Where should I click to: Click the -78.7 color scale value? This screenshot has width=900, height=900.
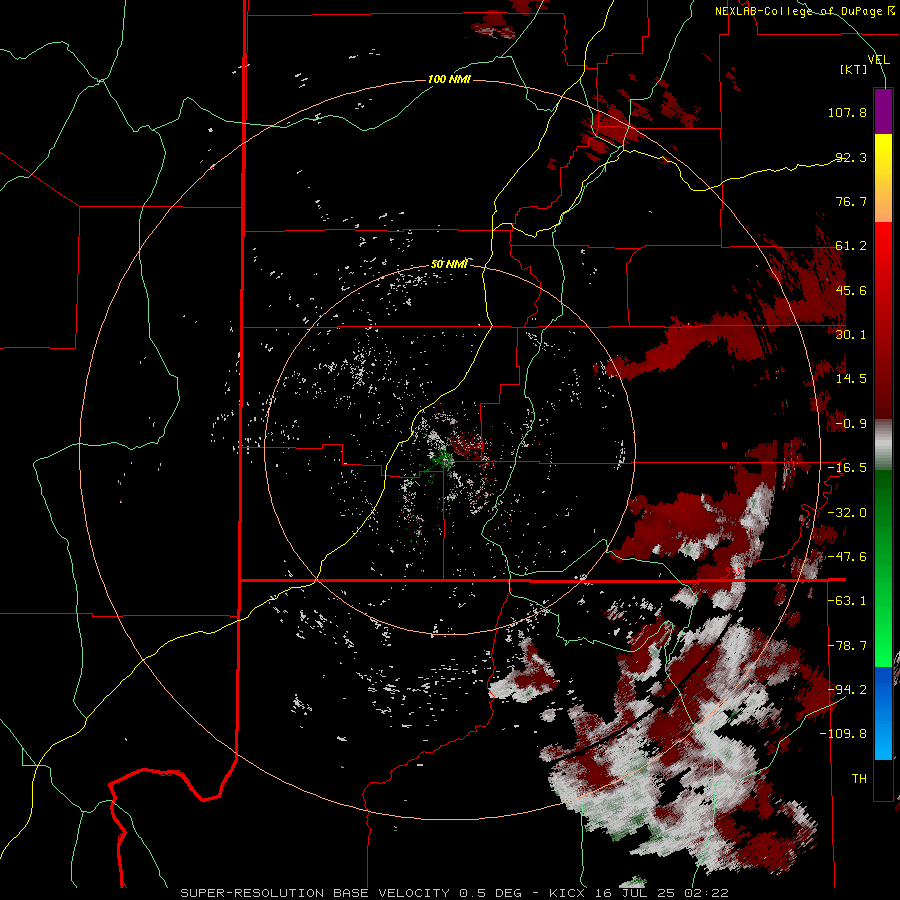pyautogui.click(x=847, y=646)
